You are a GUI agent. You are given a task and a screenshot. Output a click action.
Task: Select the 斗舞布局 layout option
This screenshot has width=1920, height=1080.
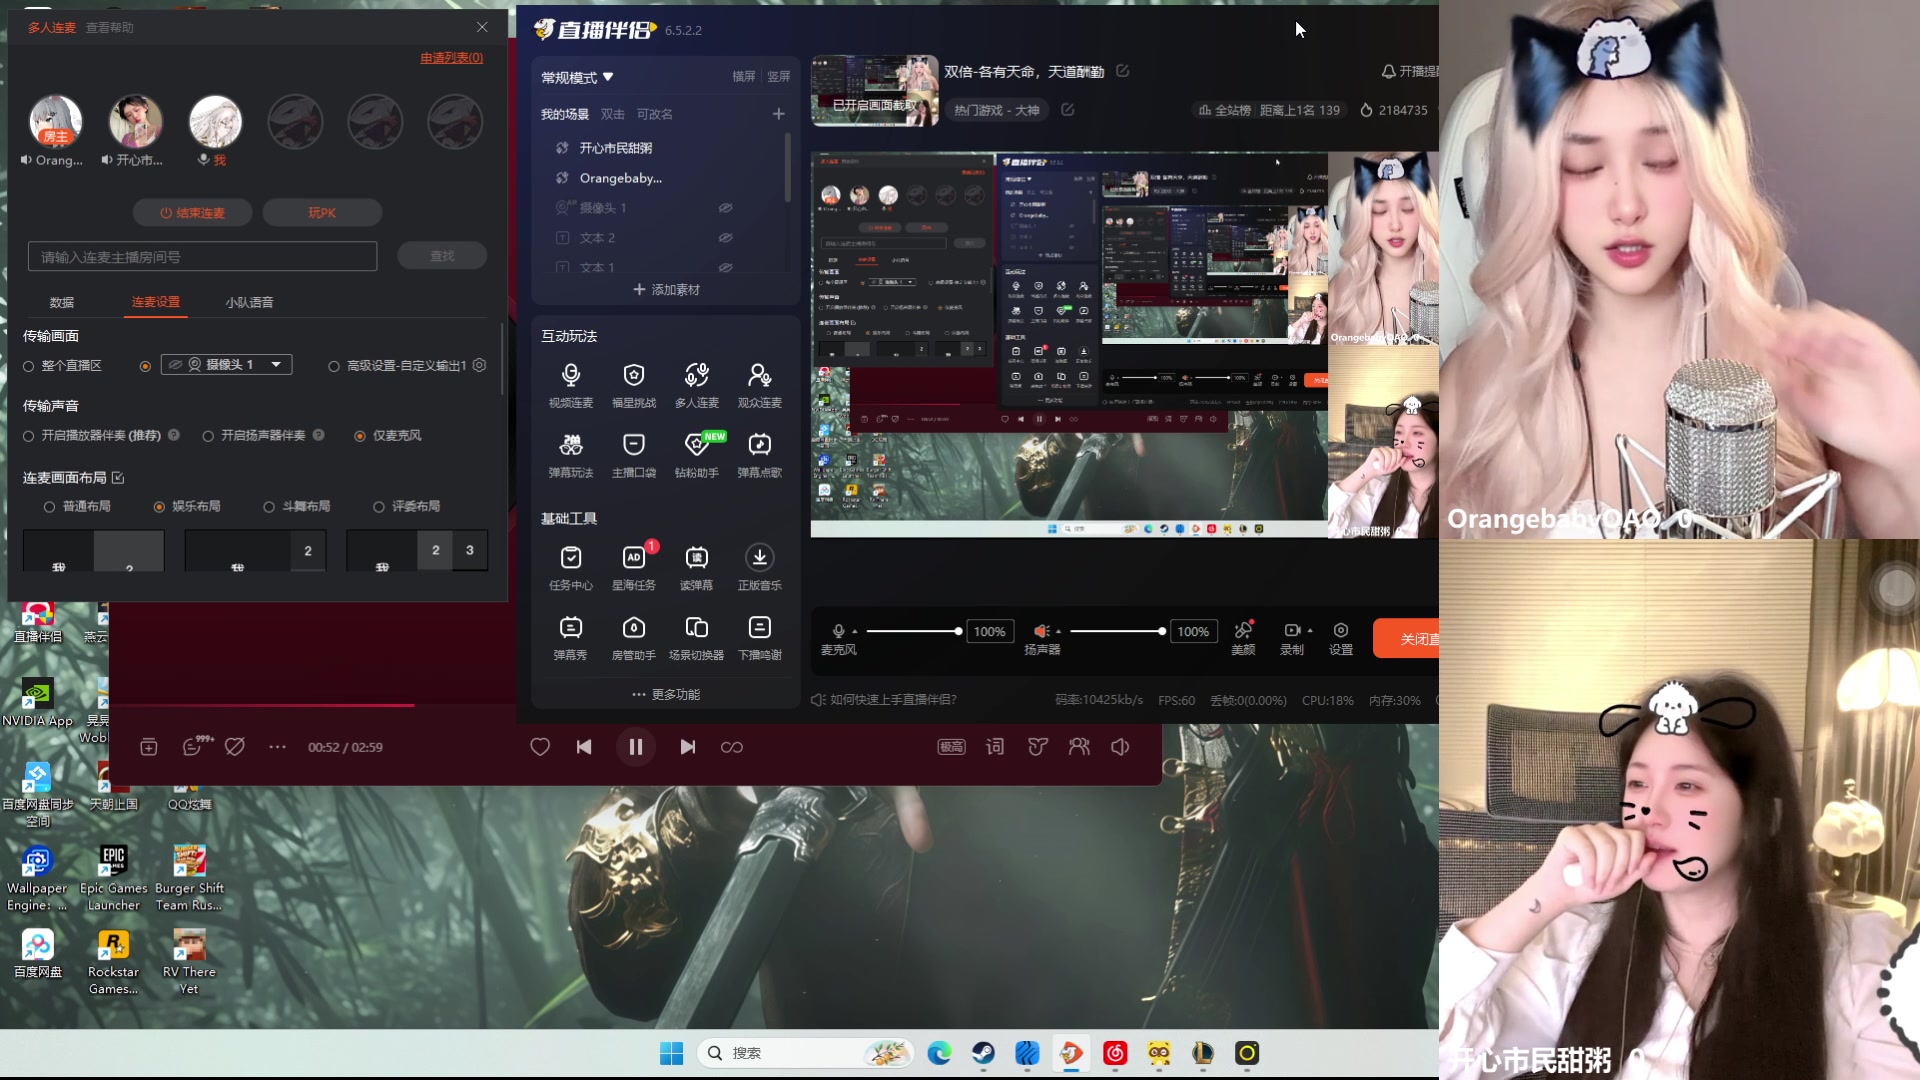coord(269,507)
